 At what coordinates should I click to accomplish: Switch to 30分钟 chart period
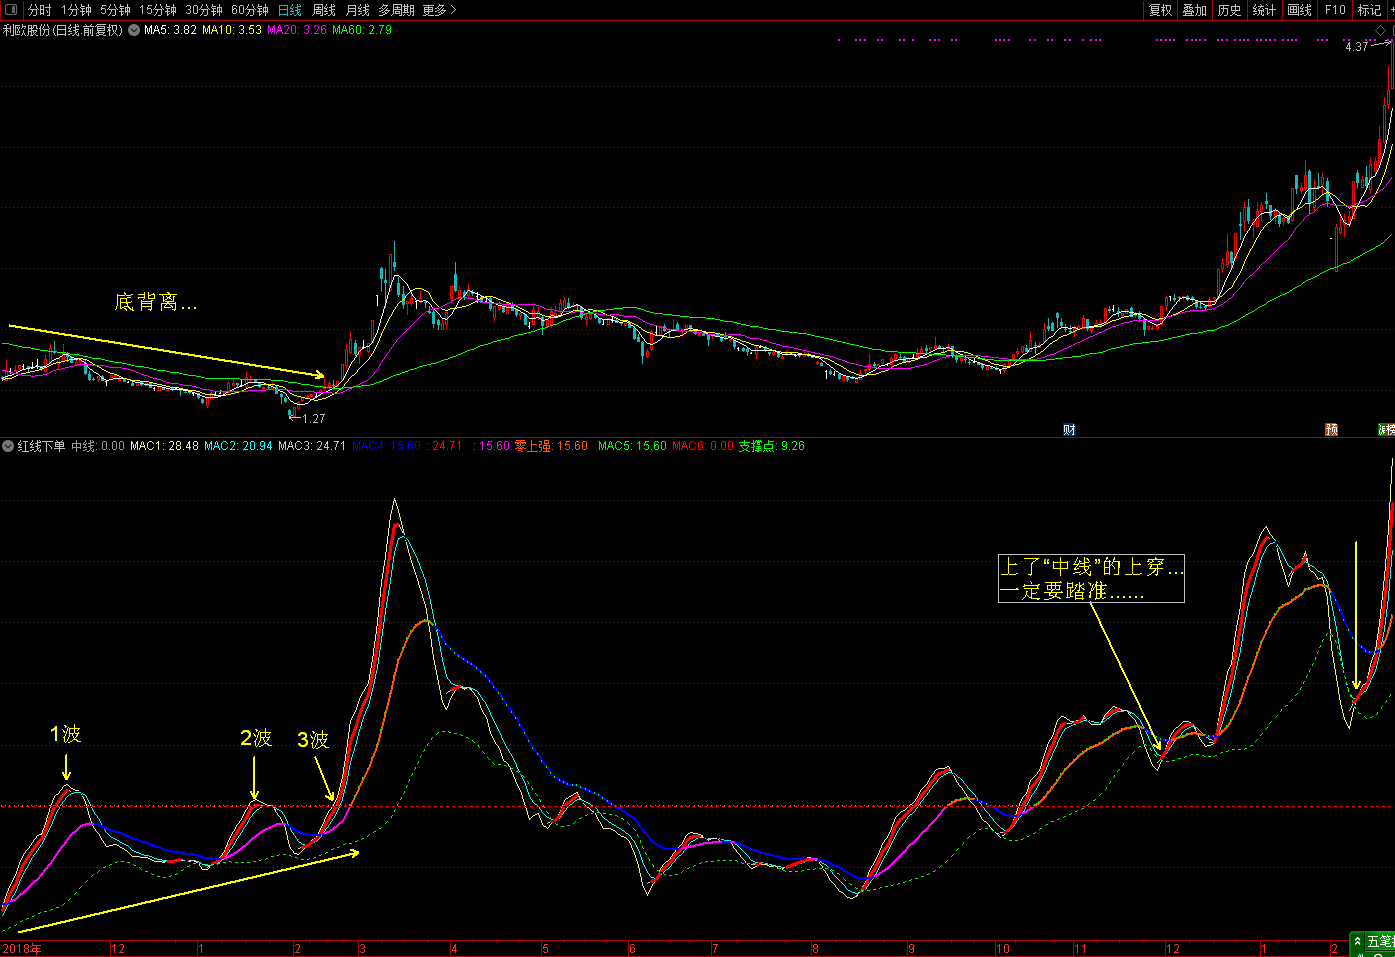204,10
